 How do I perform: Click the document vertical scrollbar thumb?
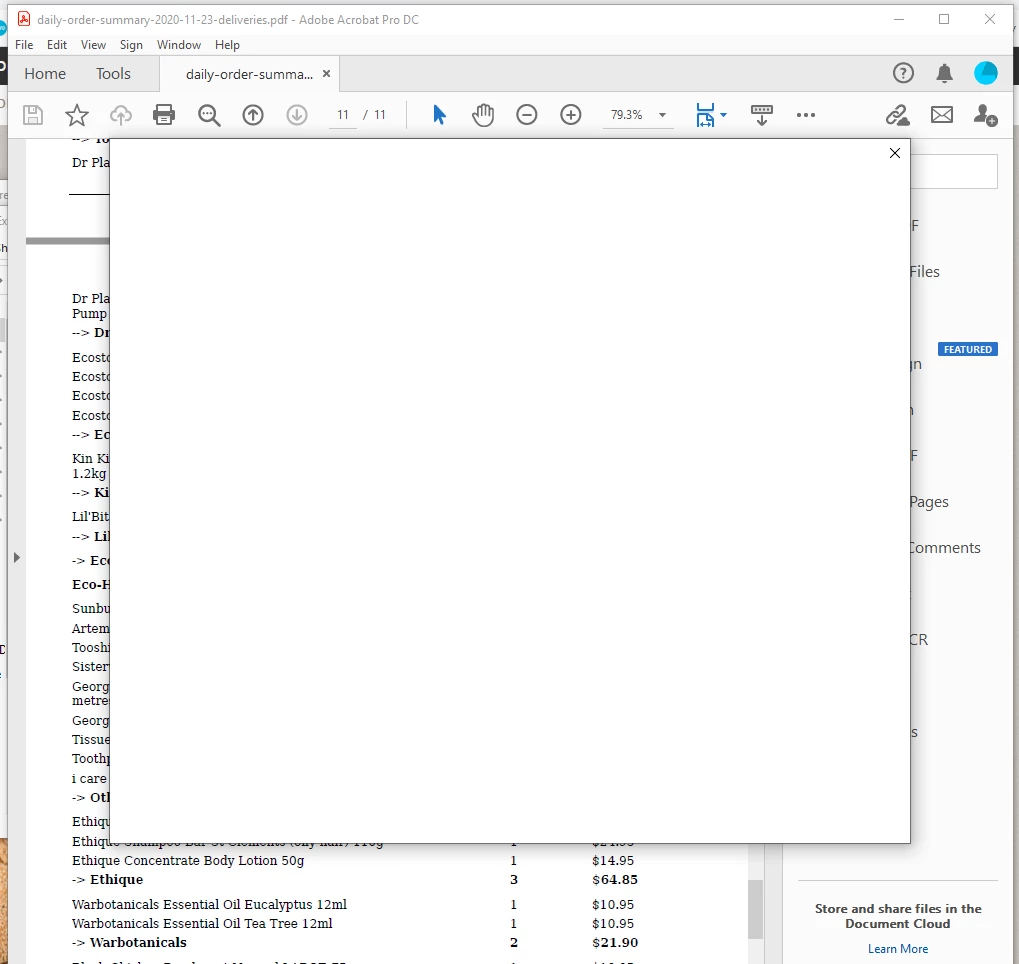point(755,909)
